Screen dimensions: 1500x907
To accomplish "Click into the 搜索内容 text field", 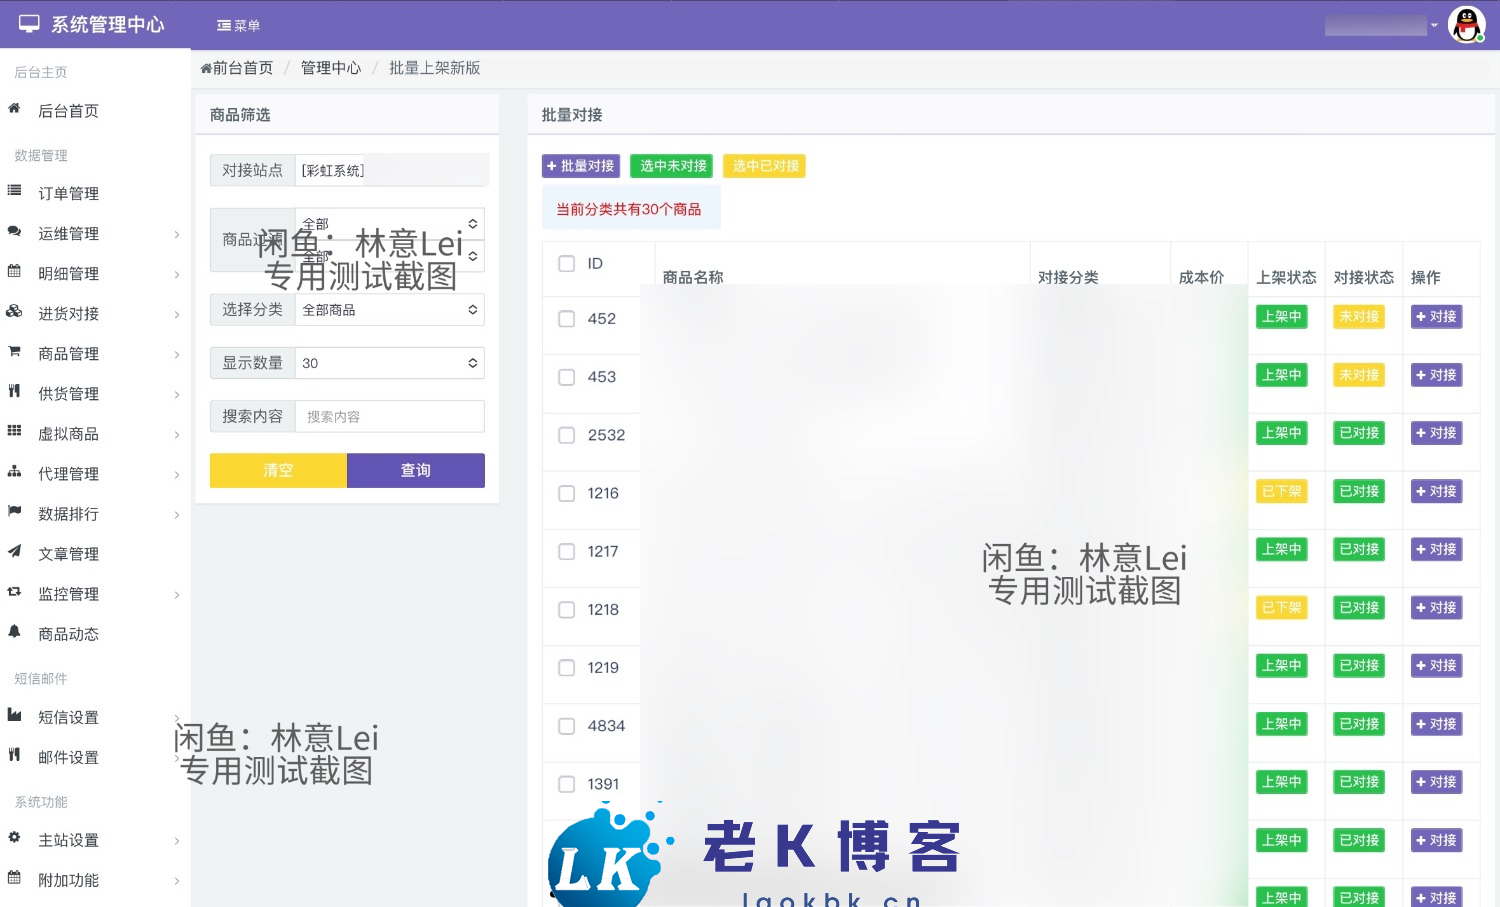I will pyautogui.click(x=389, y=417).
